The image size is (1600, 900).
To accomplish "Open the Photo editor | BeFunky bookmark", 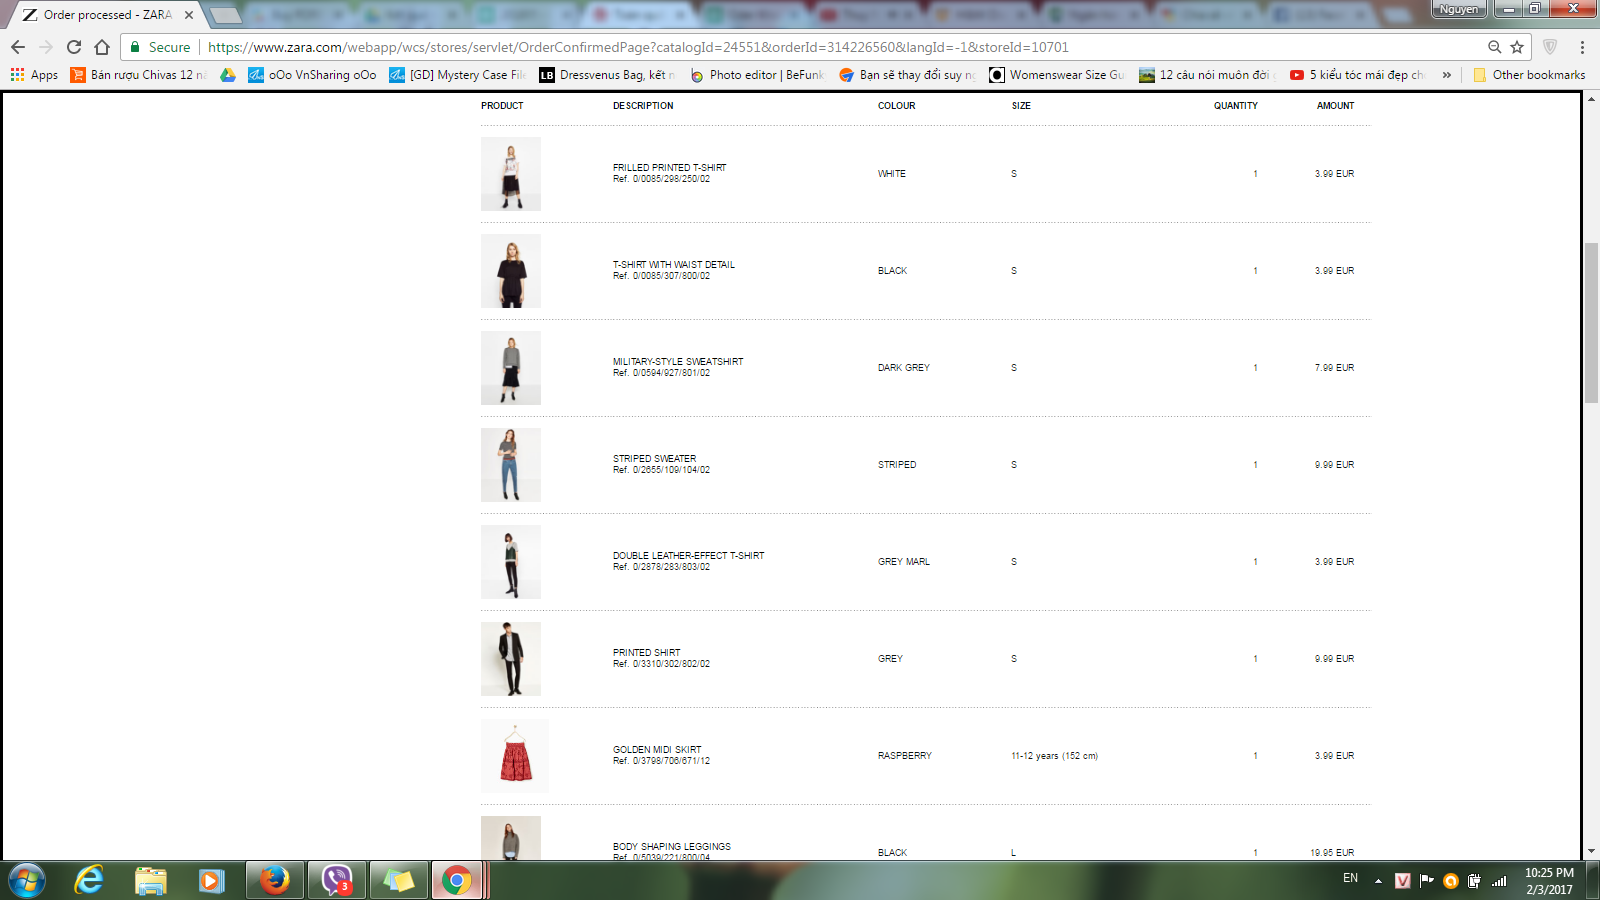I will (757, 75).
